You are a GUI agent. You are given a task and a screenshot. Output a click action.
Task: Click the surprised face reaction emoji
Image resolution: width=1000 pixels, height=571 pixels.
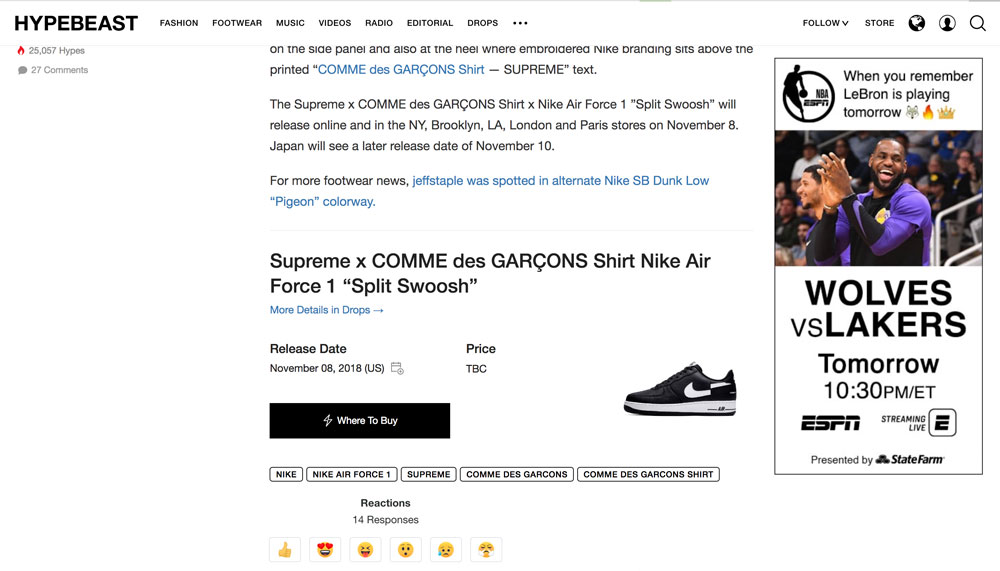click(405, 550)
